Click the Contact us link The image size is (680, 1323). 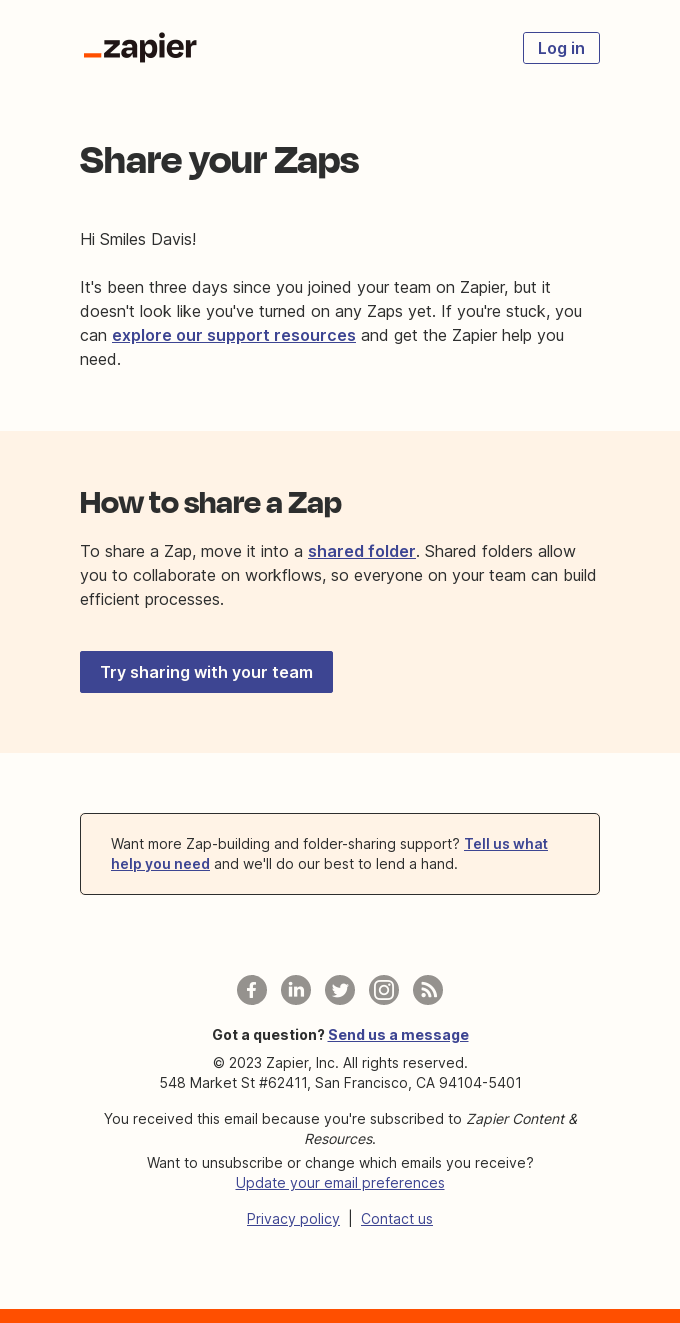click(x=396, y=1218)
